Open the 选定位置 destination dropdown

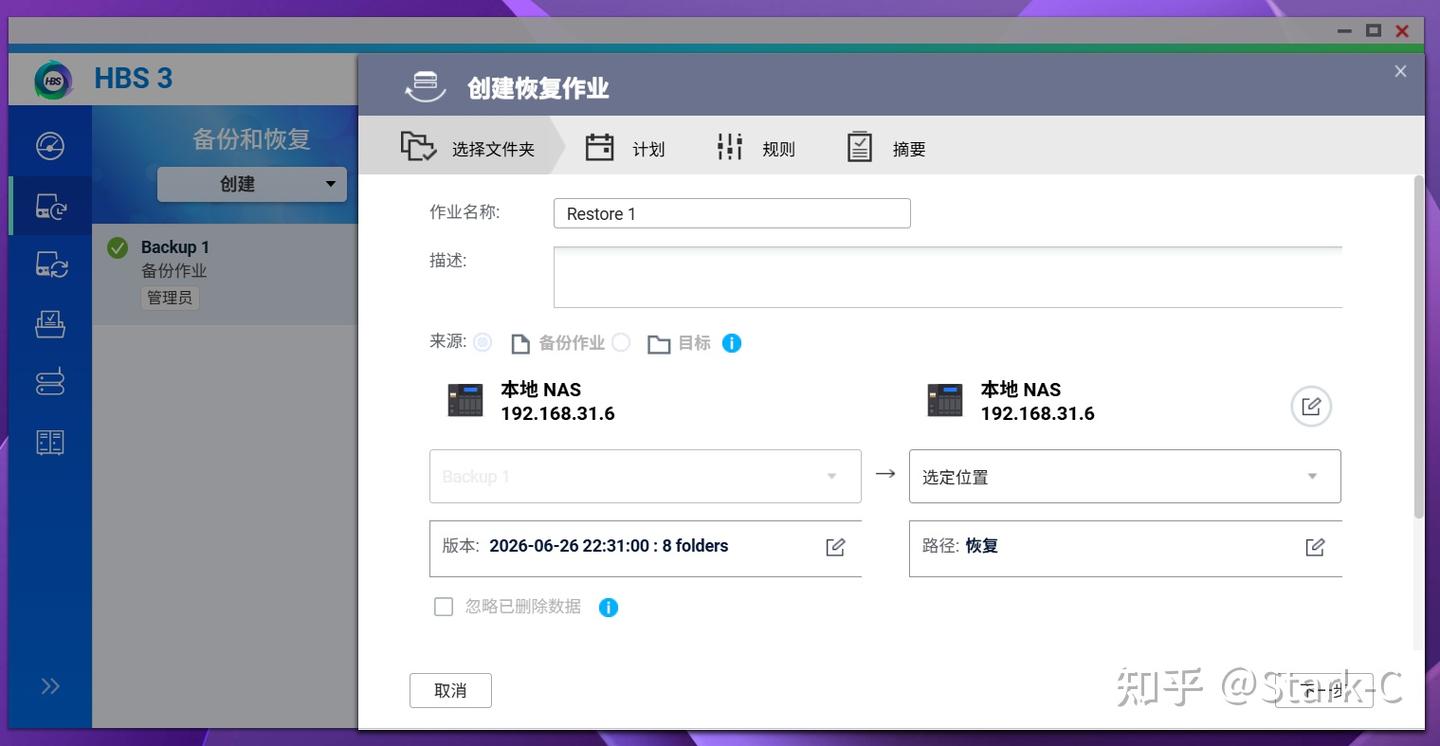pyautogui.click(x=1125, y=476)
